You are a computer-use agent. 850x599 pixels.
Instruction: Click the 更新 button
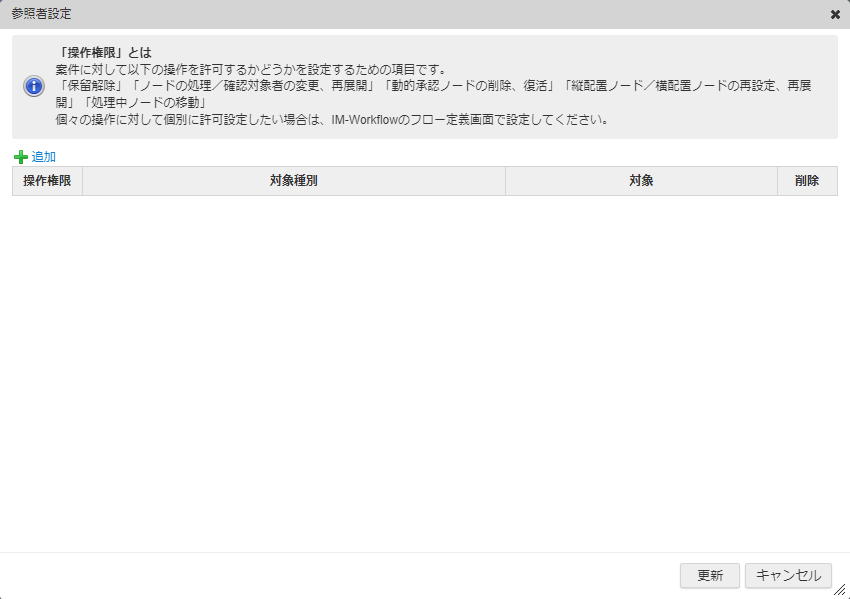click(x=710, y=575)
